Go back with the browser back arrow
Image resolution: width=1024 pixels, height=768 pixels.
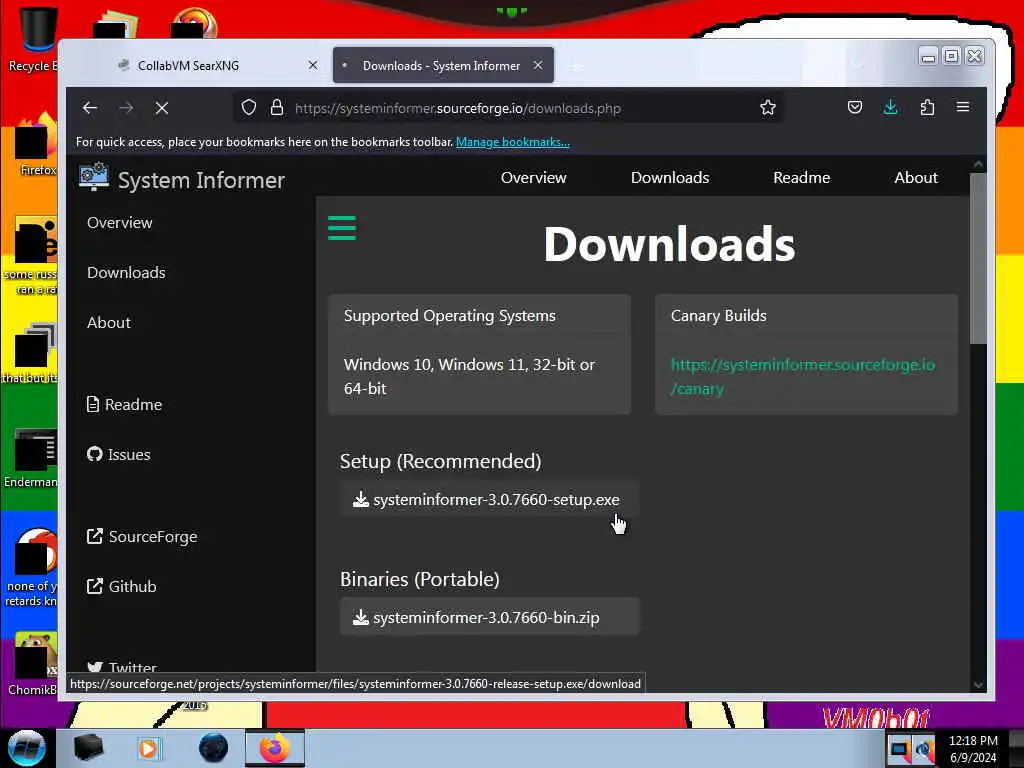90,108
